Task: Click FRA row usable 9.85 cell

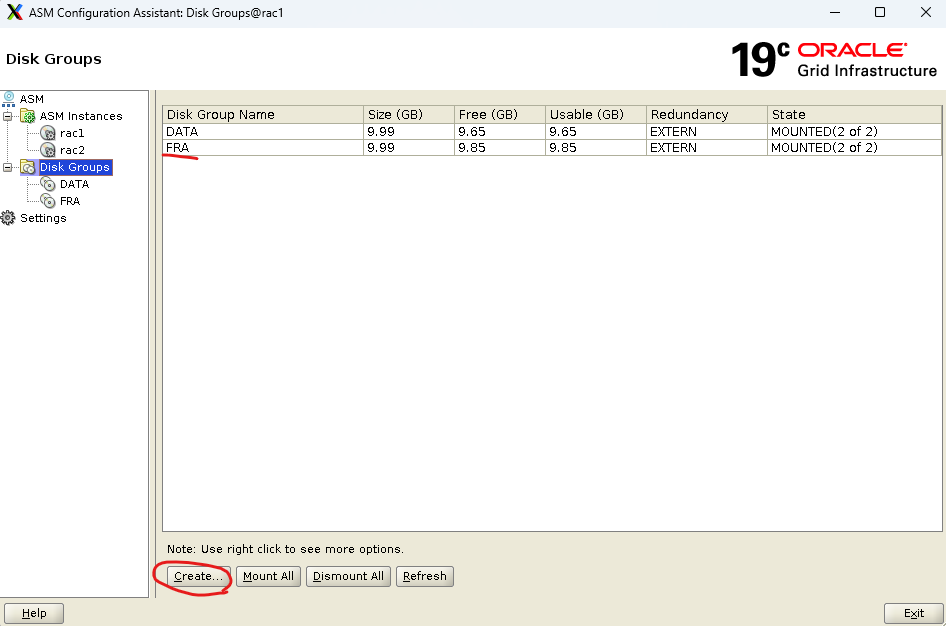Action: (596, 148)
